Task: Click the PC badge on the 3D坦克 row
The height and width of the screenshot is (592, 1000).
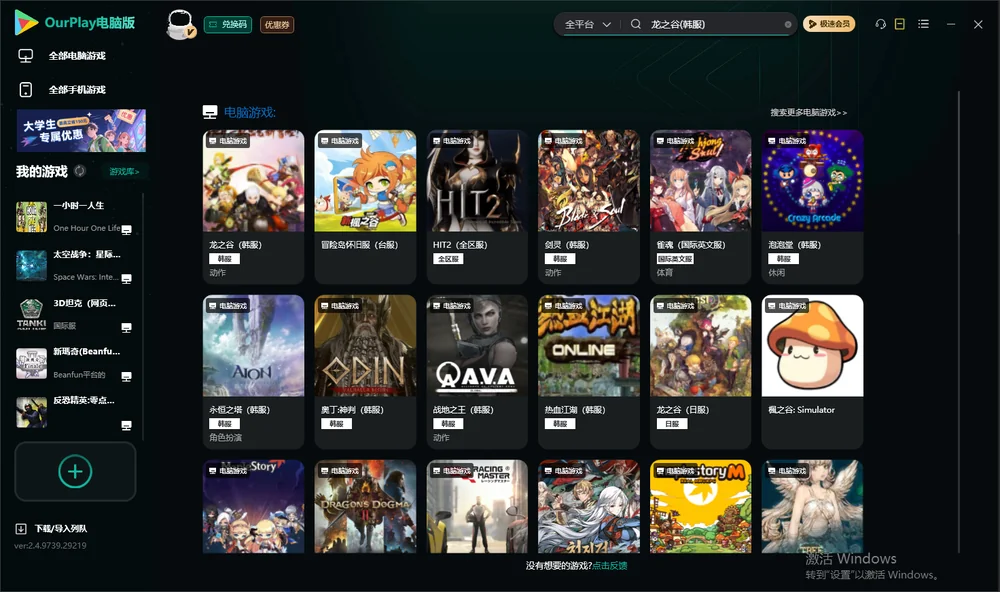Action: tap(126, 327)
